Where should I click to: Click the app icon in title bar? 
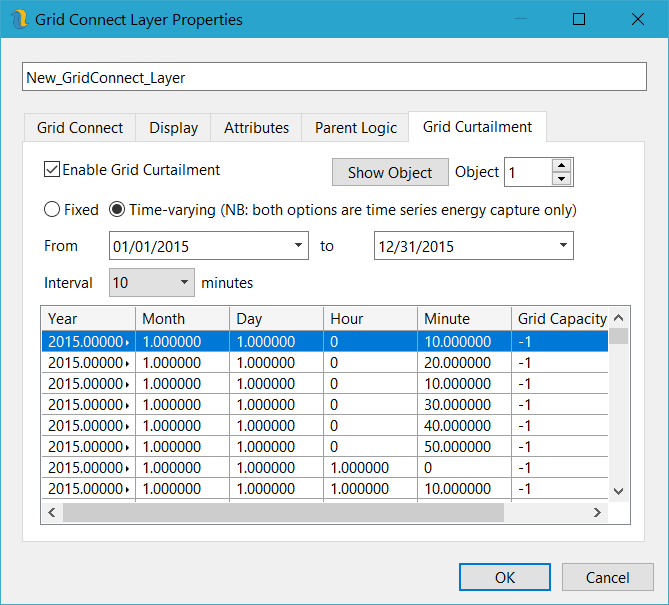[19, 19]
